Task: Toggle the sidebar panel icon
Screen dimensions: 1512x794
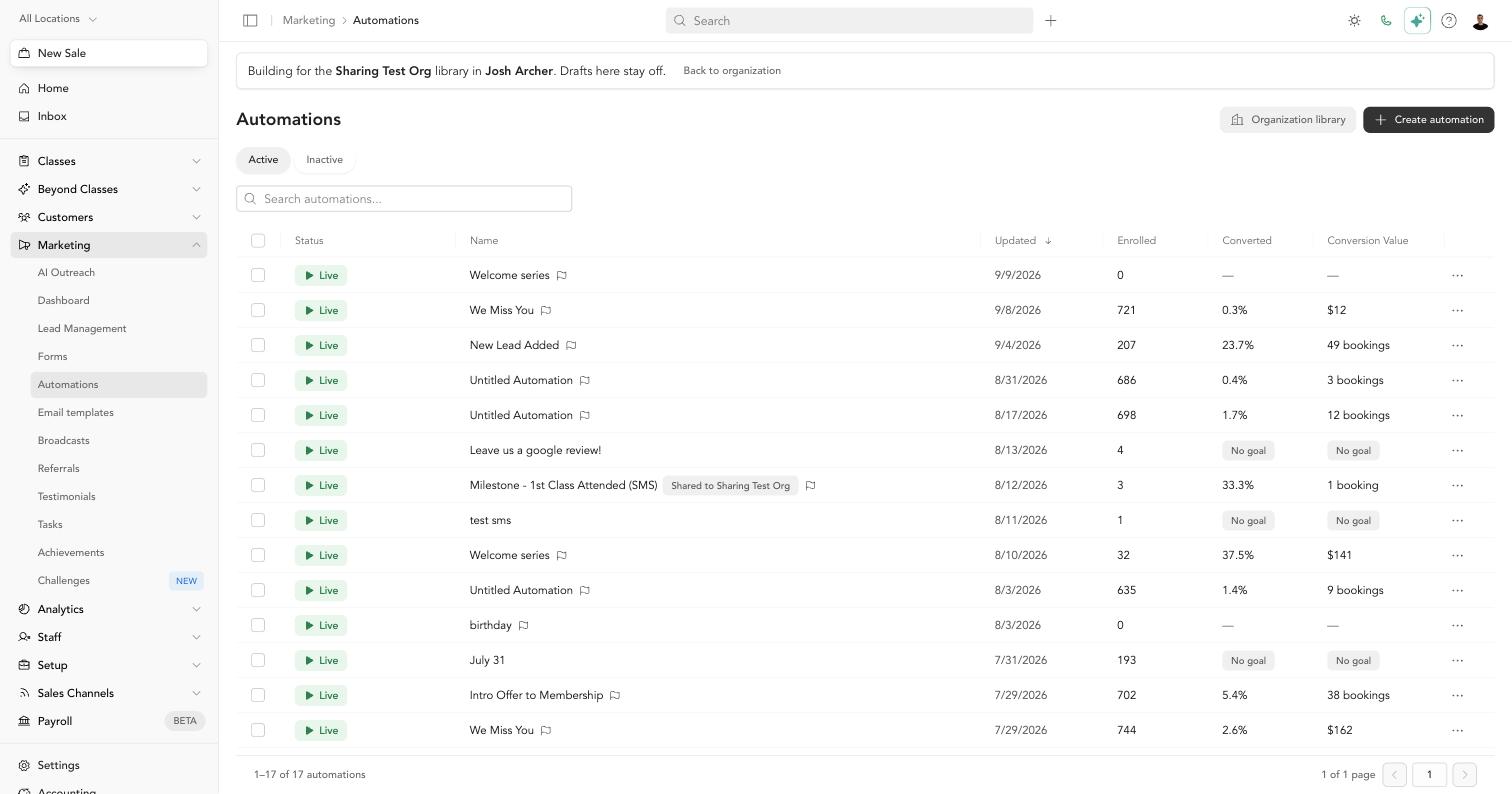Action: click(x=250, y=20)
